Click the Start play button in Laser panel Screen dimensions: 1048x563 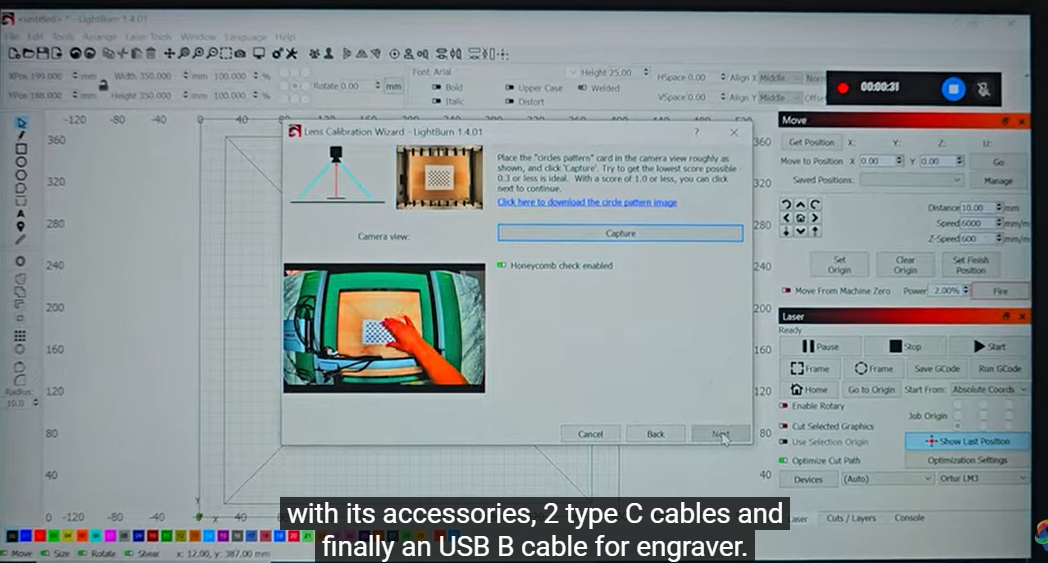pyautogui.click(x=988, y=346)
